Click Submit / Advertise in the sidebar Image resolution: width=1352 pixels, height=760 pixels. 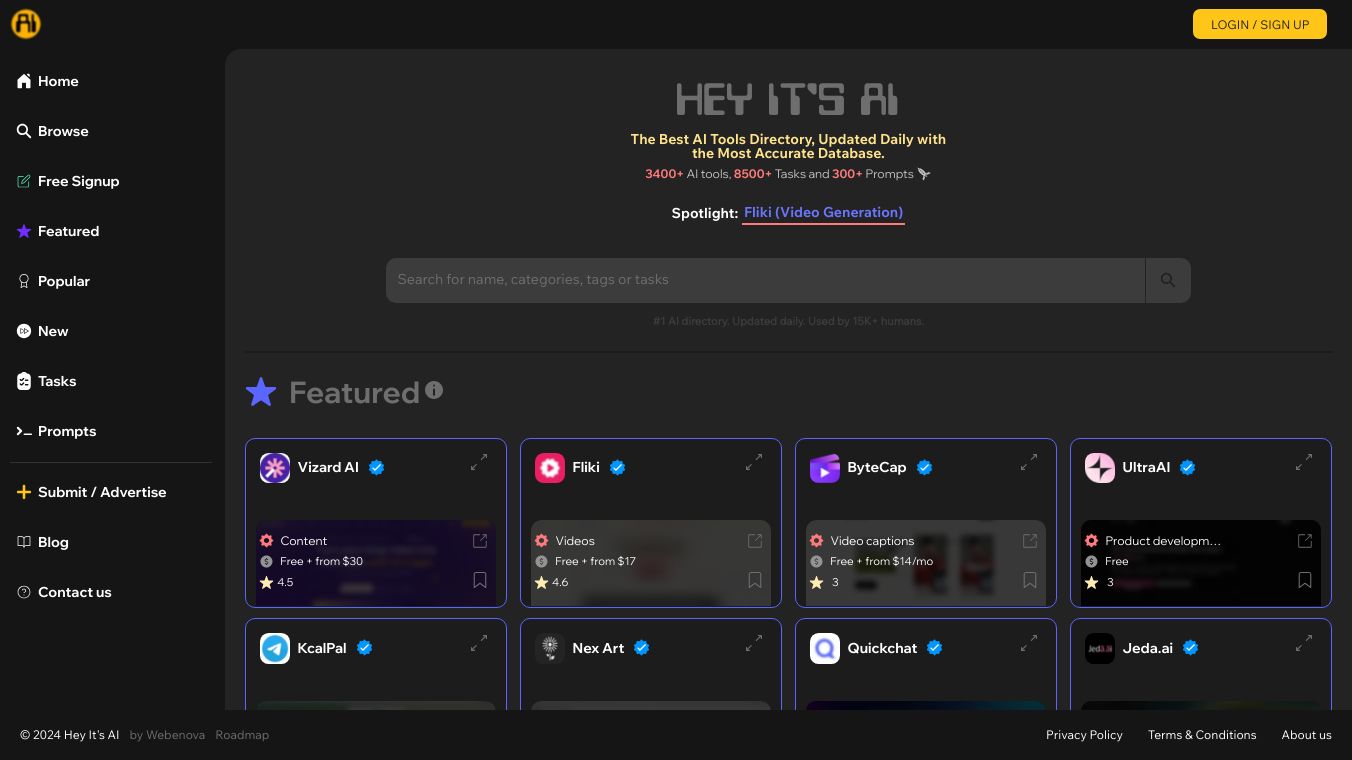click(x=91, y=492)
